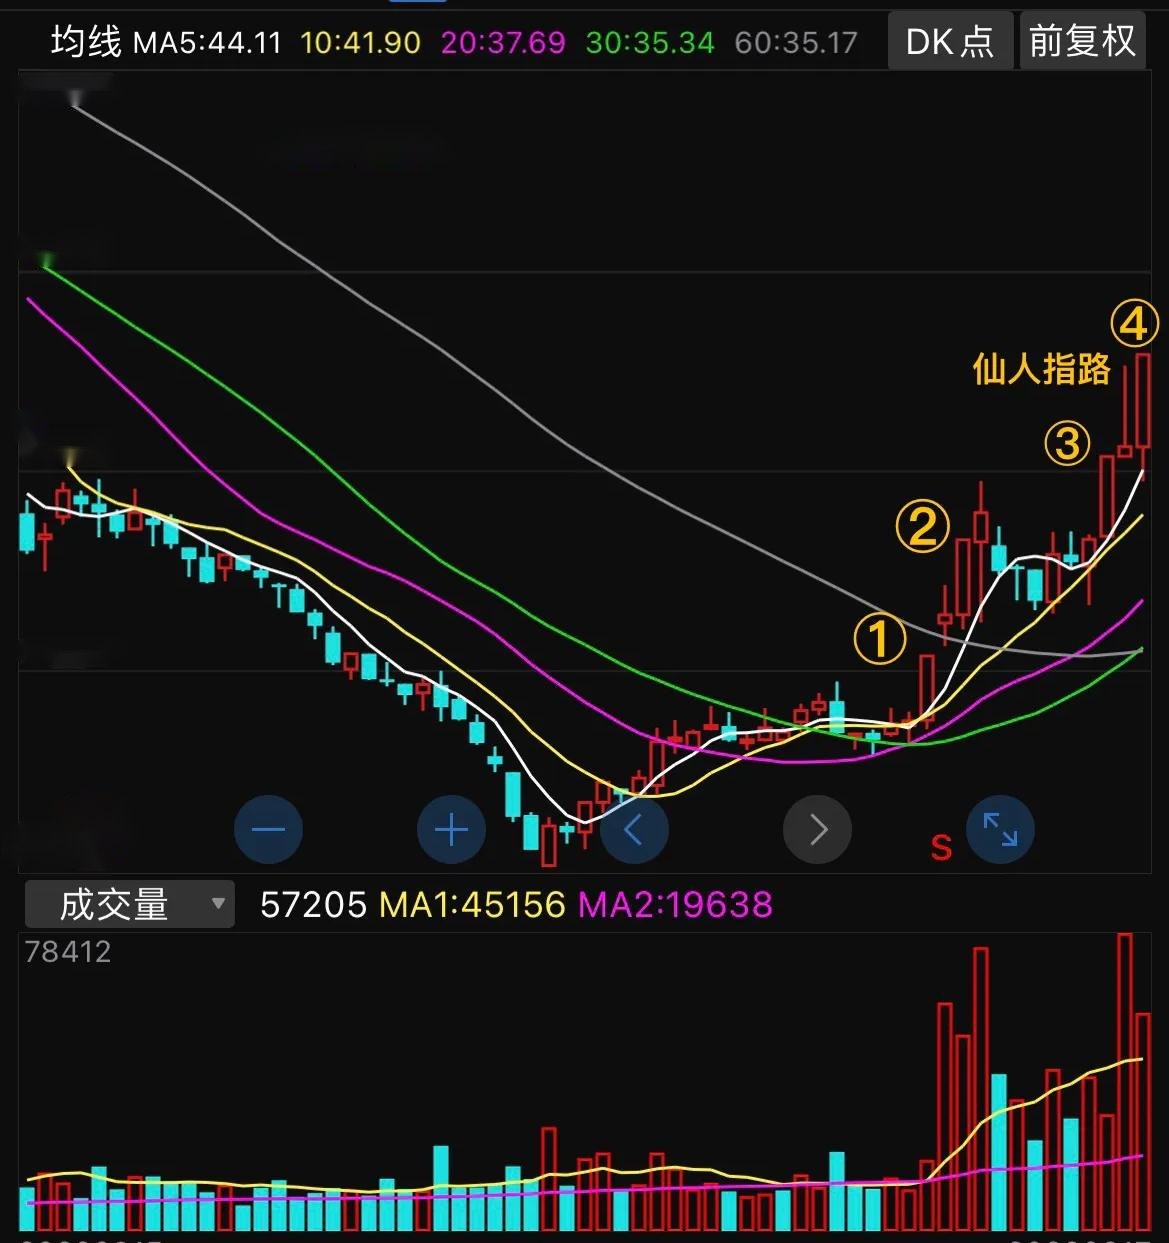Image resolution: width=1169 pixels, height=1243 pixels.
Task: Zoom out using the minus icon
Action: pos(268,829)
